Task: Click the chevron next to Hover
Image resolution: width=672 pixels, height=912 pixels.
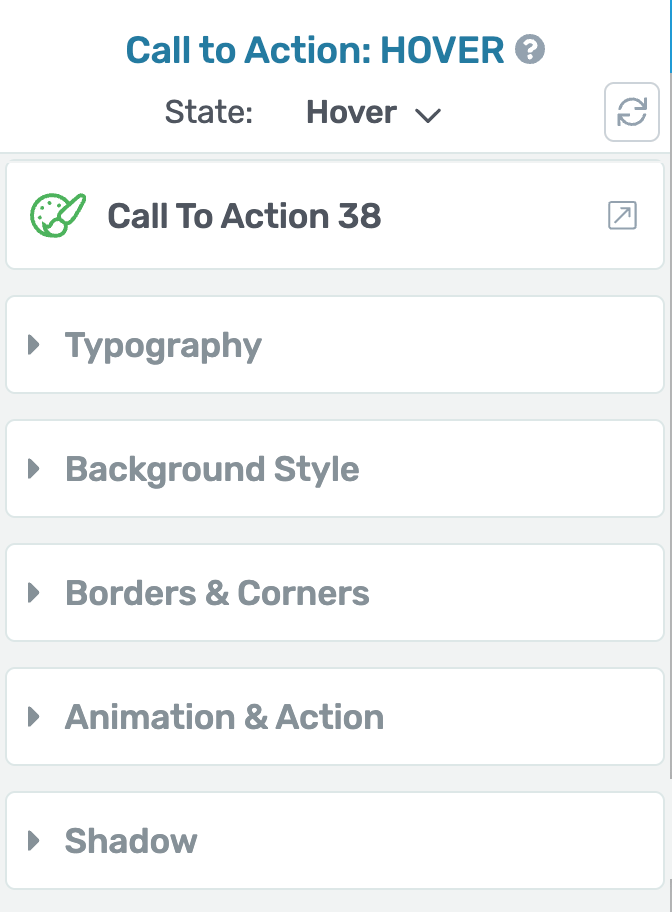Action: point(428,115)
